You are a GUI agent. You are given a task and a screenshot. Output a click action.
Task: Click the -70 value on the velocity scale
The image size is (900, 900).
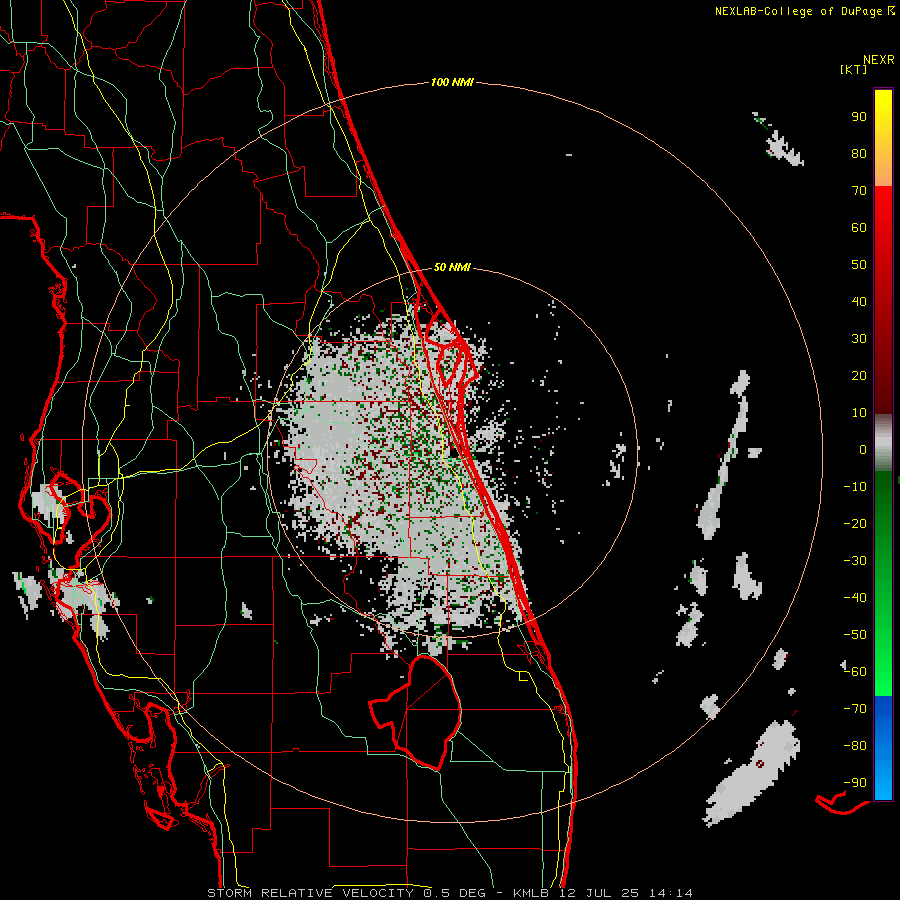pos(855,709)
